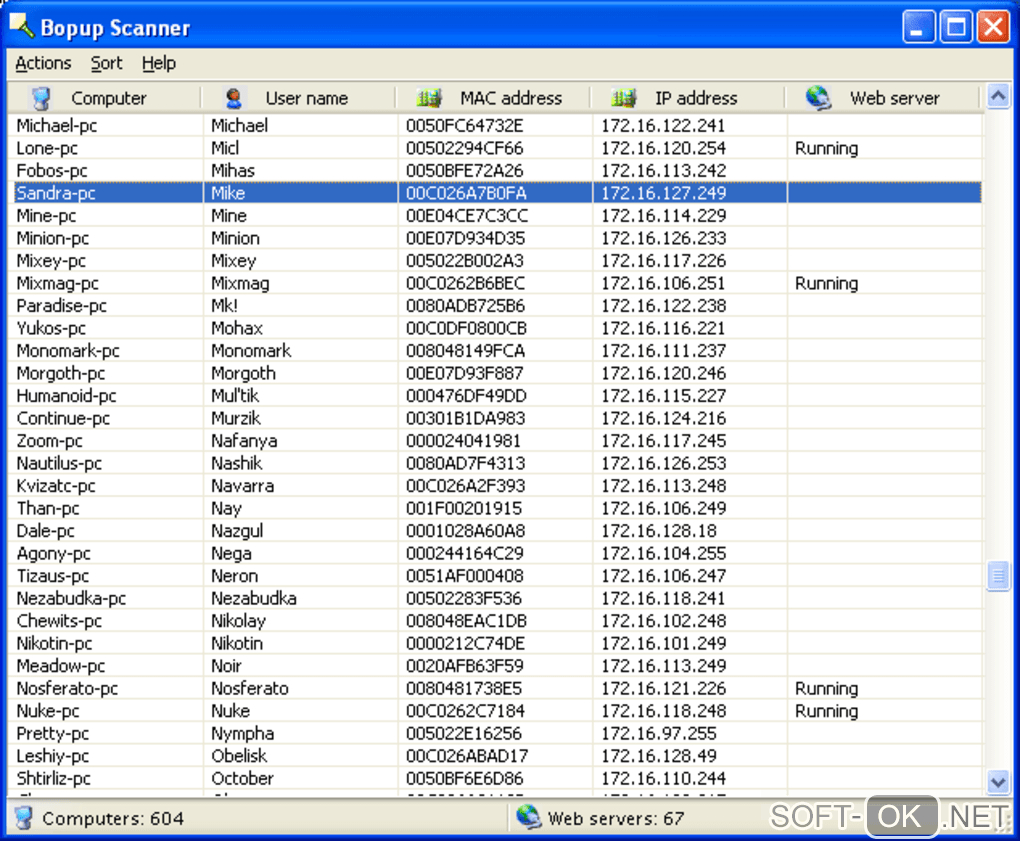
Task: Click MAC address 001F00201915
Action: [464, 509]
